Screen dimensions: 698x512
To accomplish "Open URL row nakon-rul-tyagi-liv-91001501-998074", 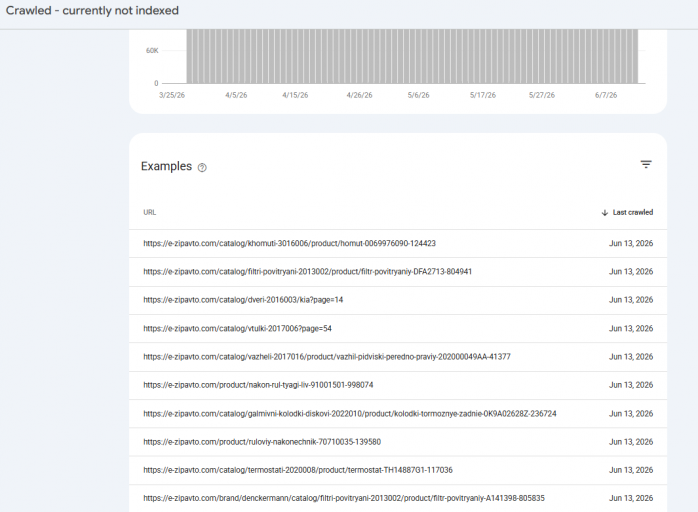I will [398, 385].
